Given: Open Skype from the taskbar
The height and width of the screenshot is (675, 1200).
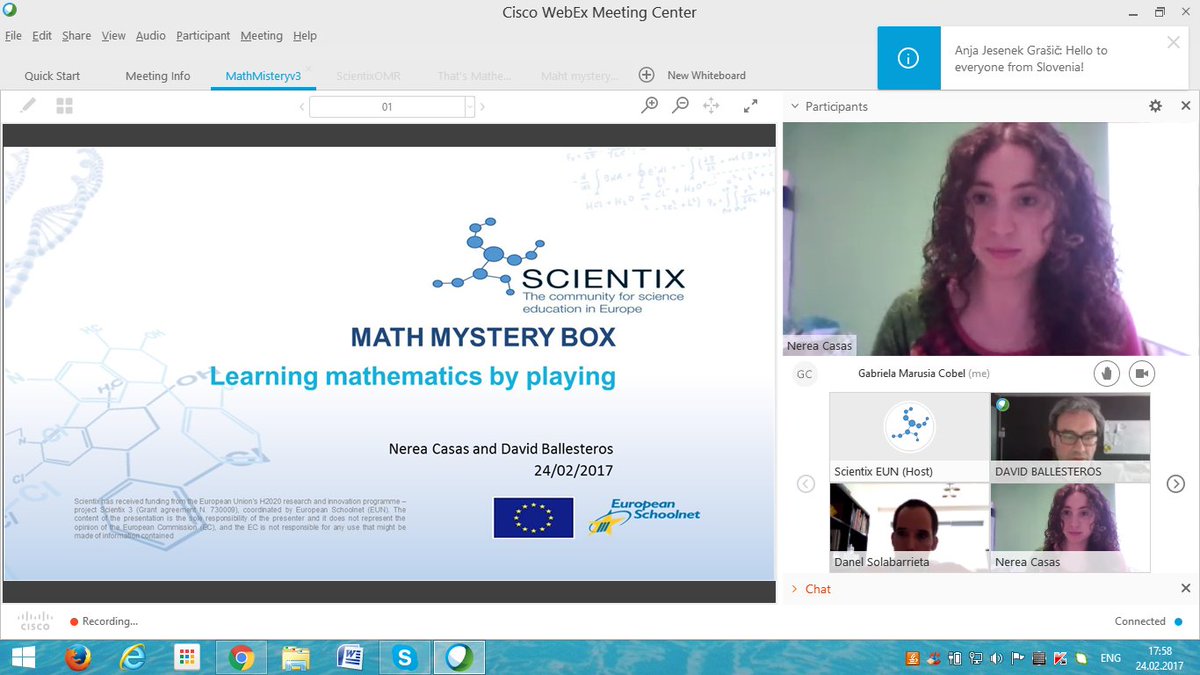Looking at the screenshot, I should (404, 657).
